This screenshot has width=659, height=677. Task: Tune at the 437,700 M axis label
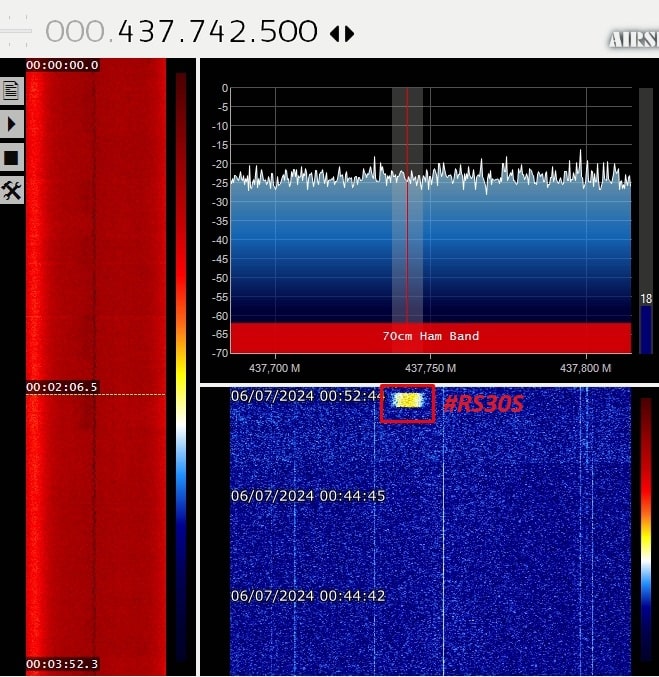[275, 368]
